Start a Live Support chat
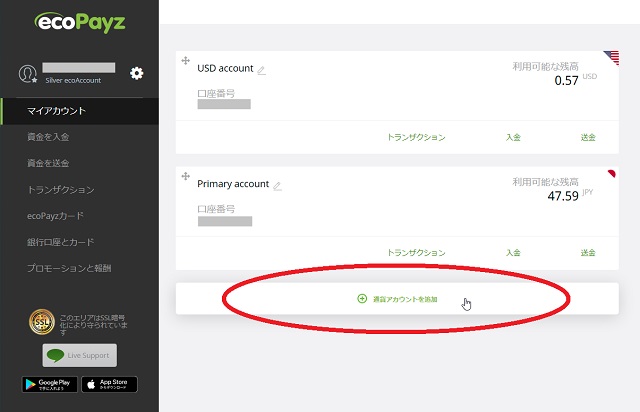 coord(79,355)
